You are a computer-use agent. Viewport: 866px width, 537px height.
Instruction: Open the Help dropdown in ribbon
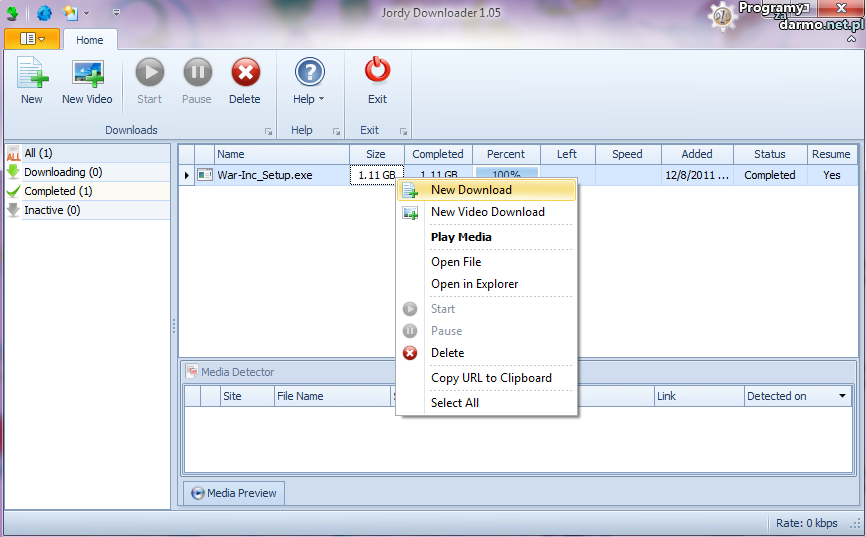click(309, 81)
